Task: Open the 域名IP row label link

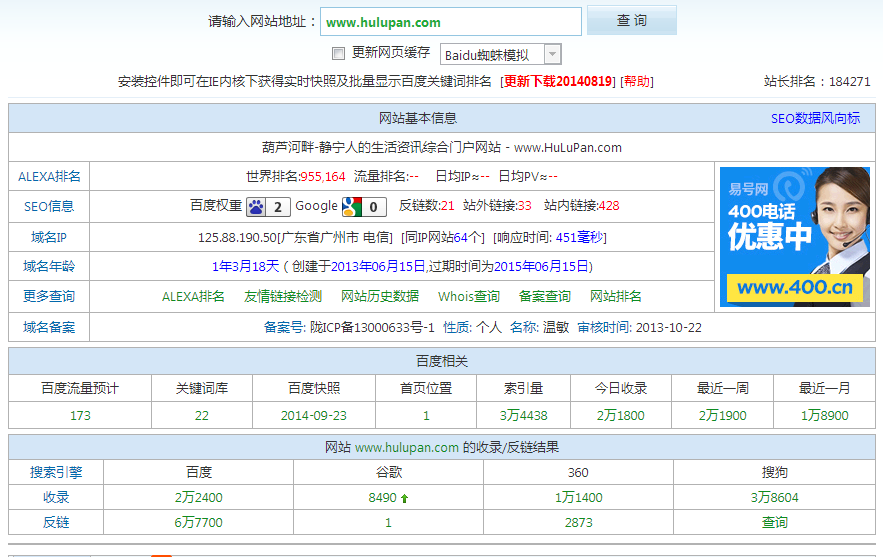Action: 49,237
